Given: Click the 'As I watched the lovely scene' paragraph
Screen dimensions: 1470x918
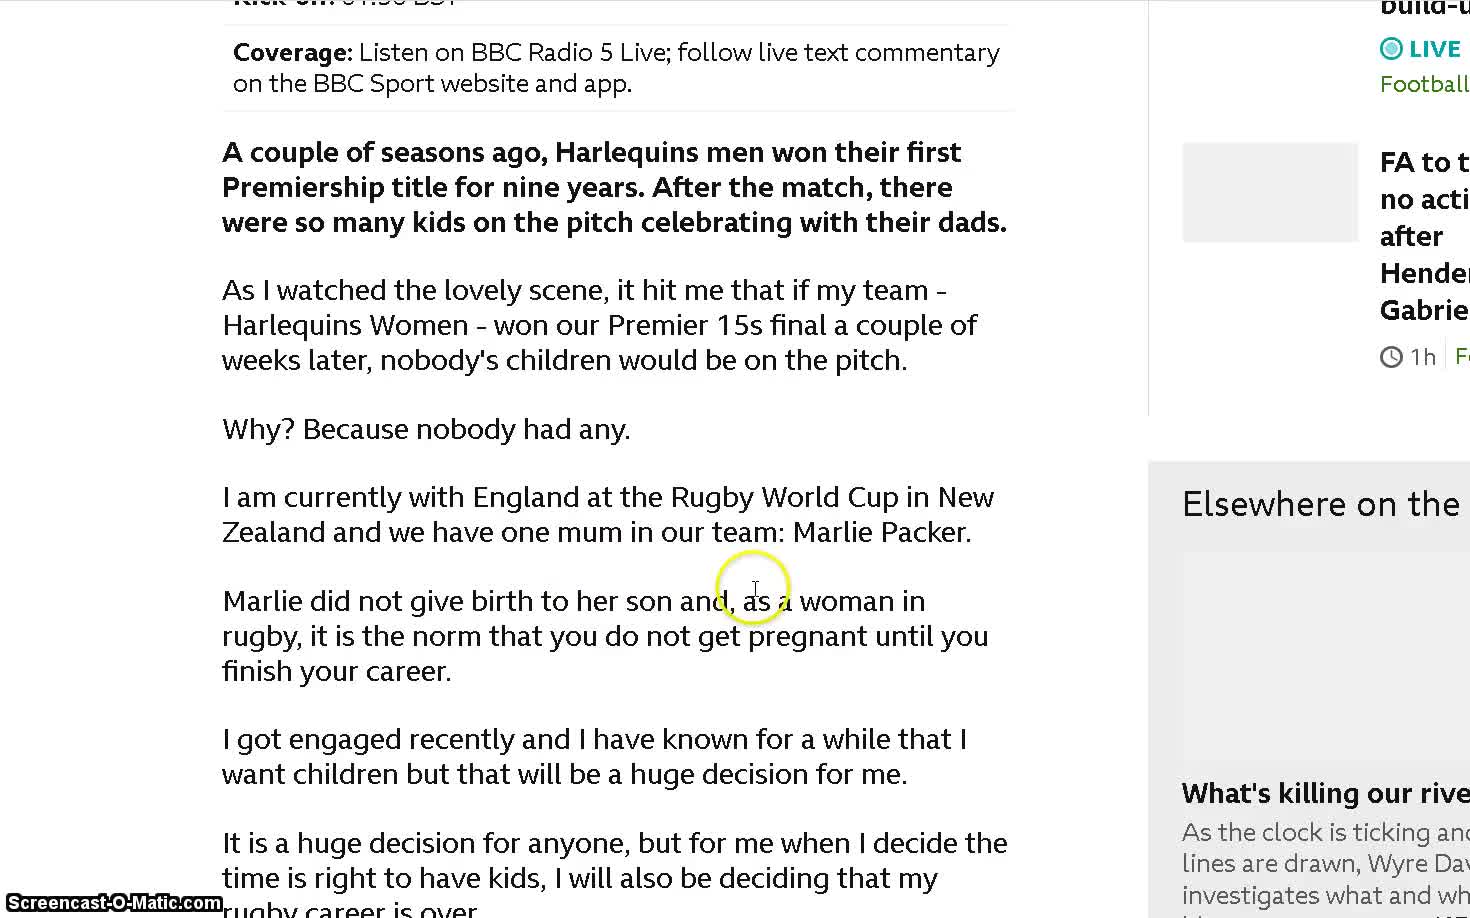Looking at the screenshot, I should pyautogui.click(x=599, y=325).
